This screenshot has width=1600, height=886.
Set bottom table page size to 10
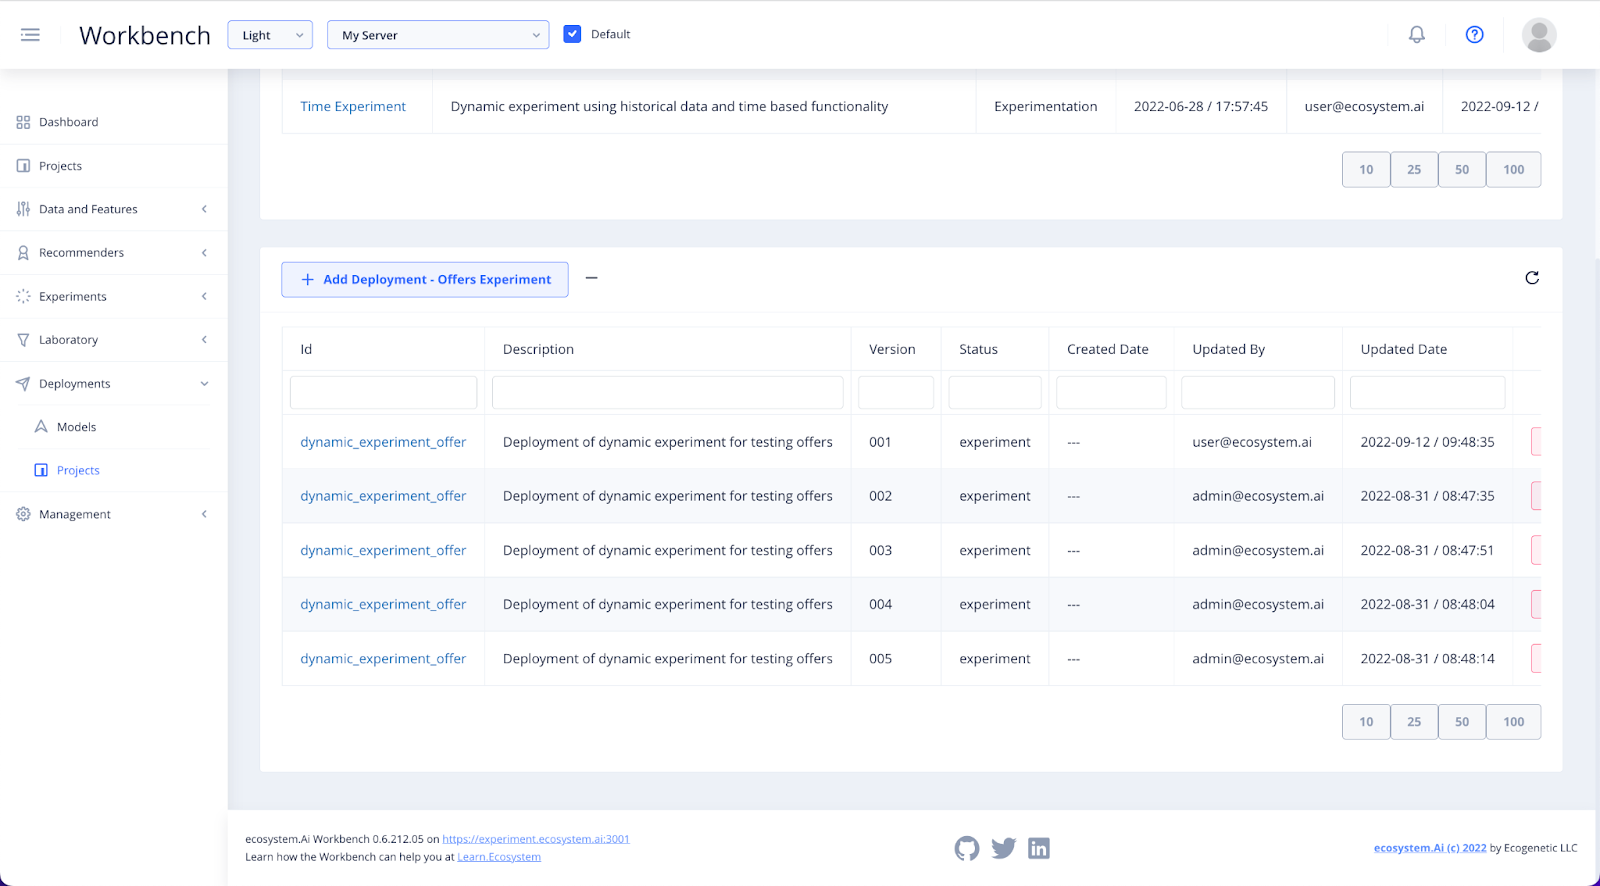pos(1366,722)
